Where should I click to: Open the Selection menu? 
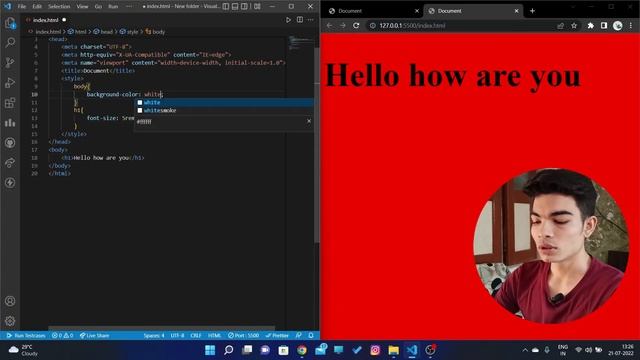[x=59, y=7]
